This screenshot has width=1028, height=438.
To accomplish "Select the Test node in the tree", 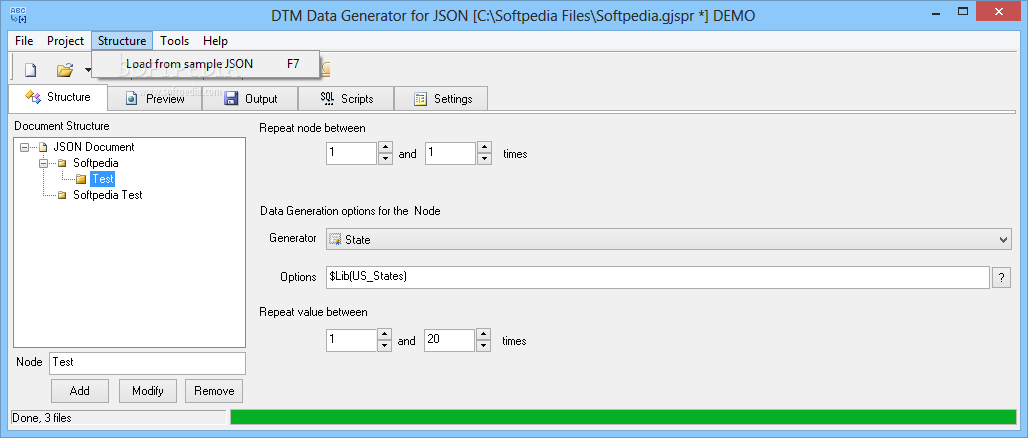I will [x=102, y=178].
